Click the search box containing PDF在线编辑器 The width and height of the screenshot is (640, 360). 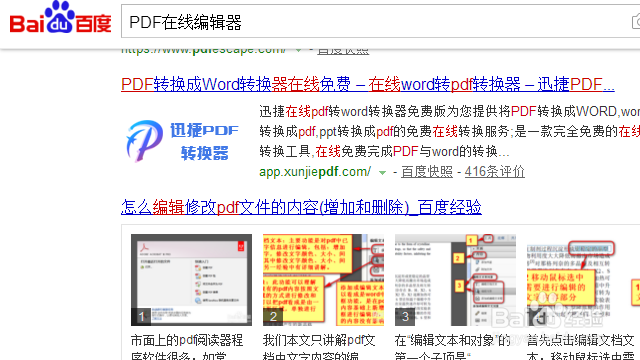pyautogui.click(x=380, y=22)
